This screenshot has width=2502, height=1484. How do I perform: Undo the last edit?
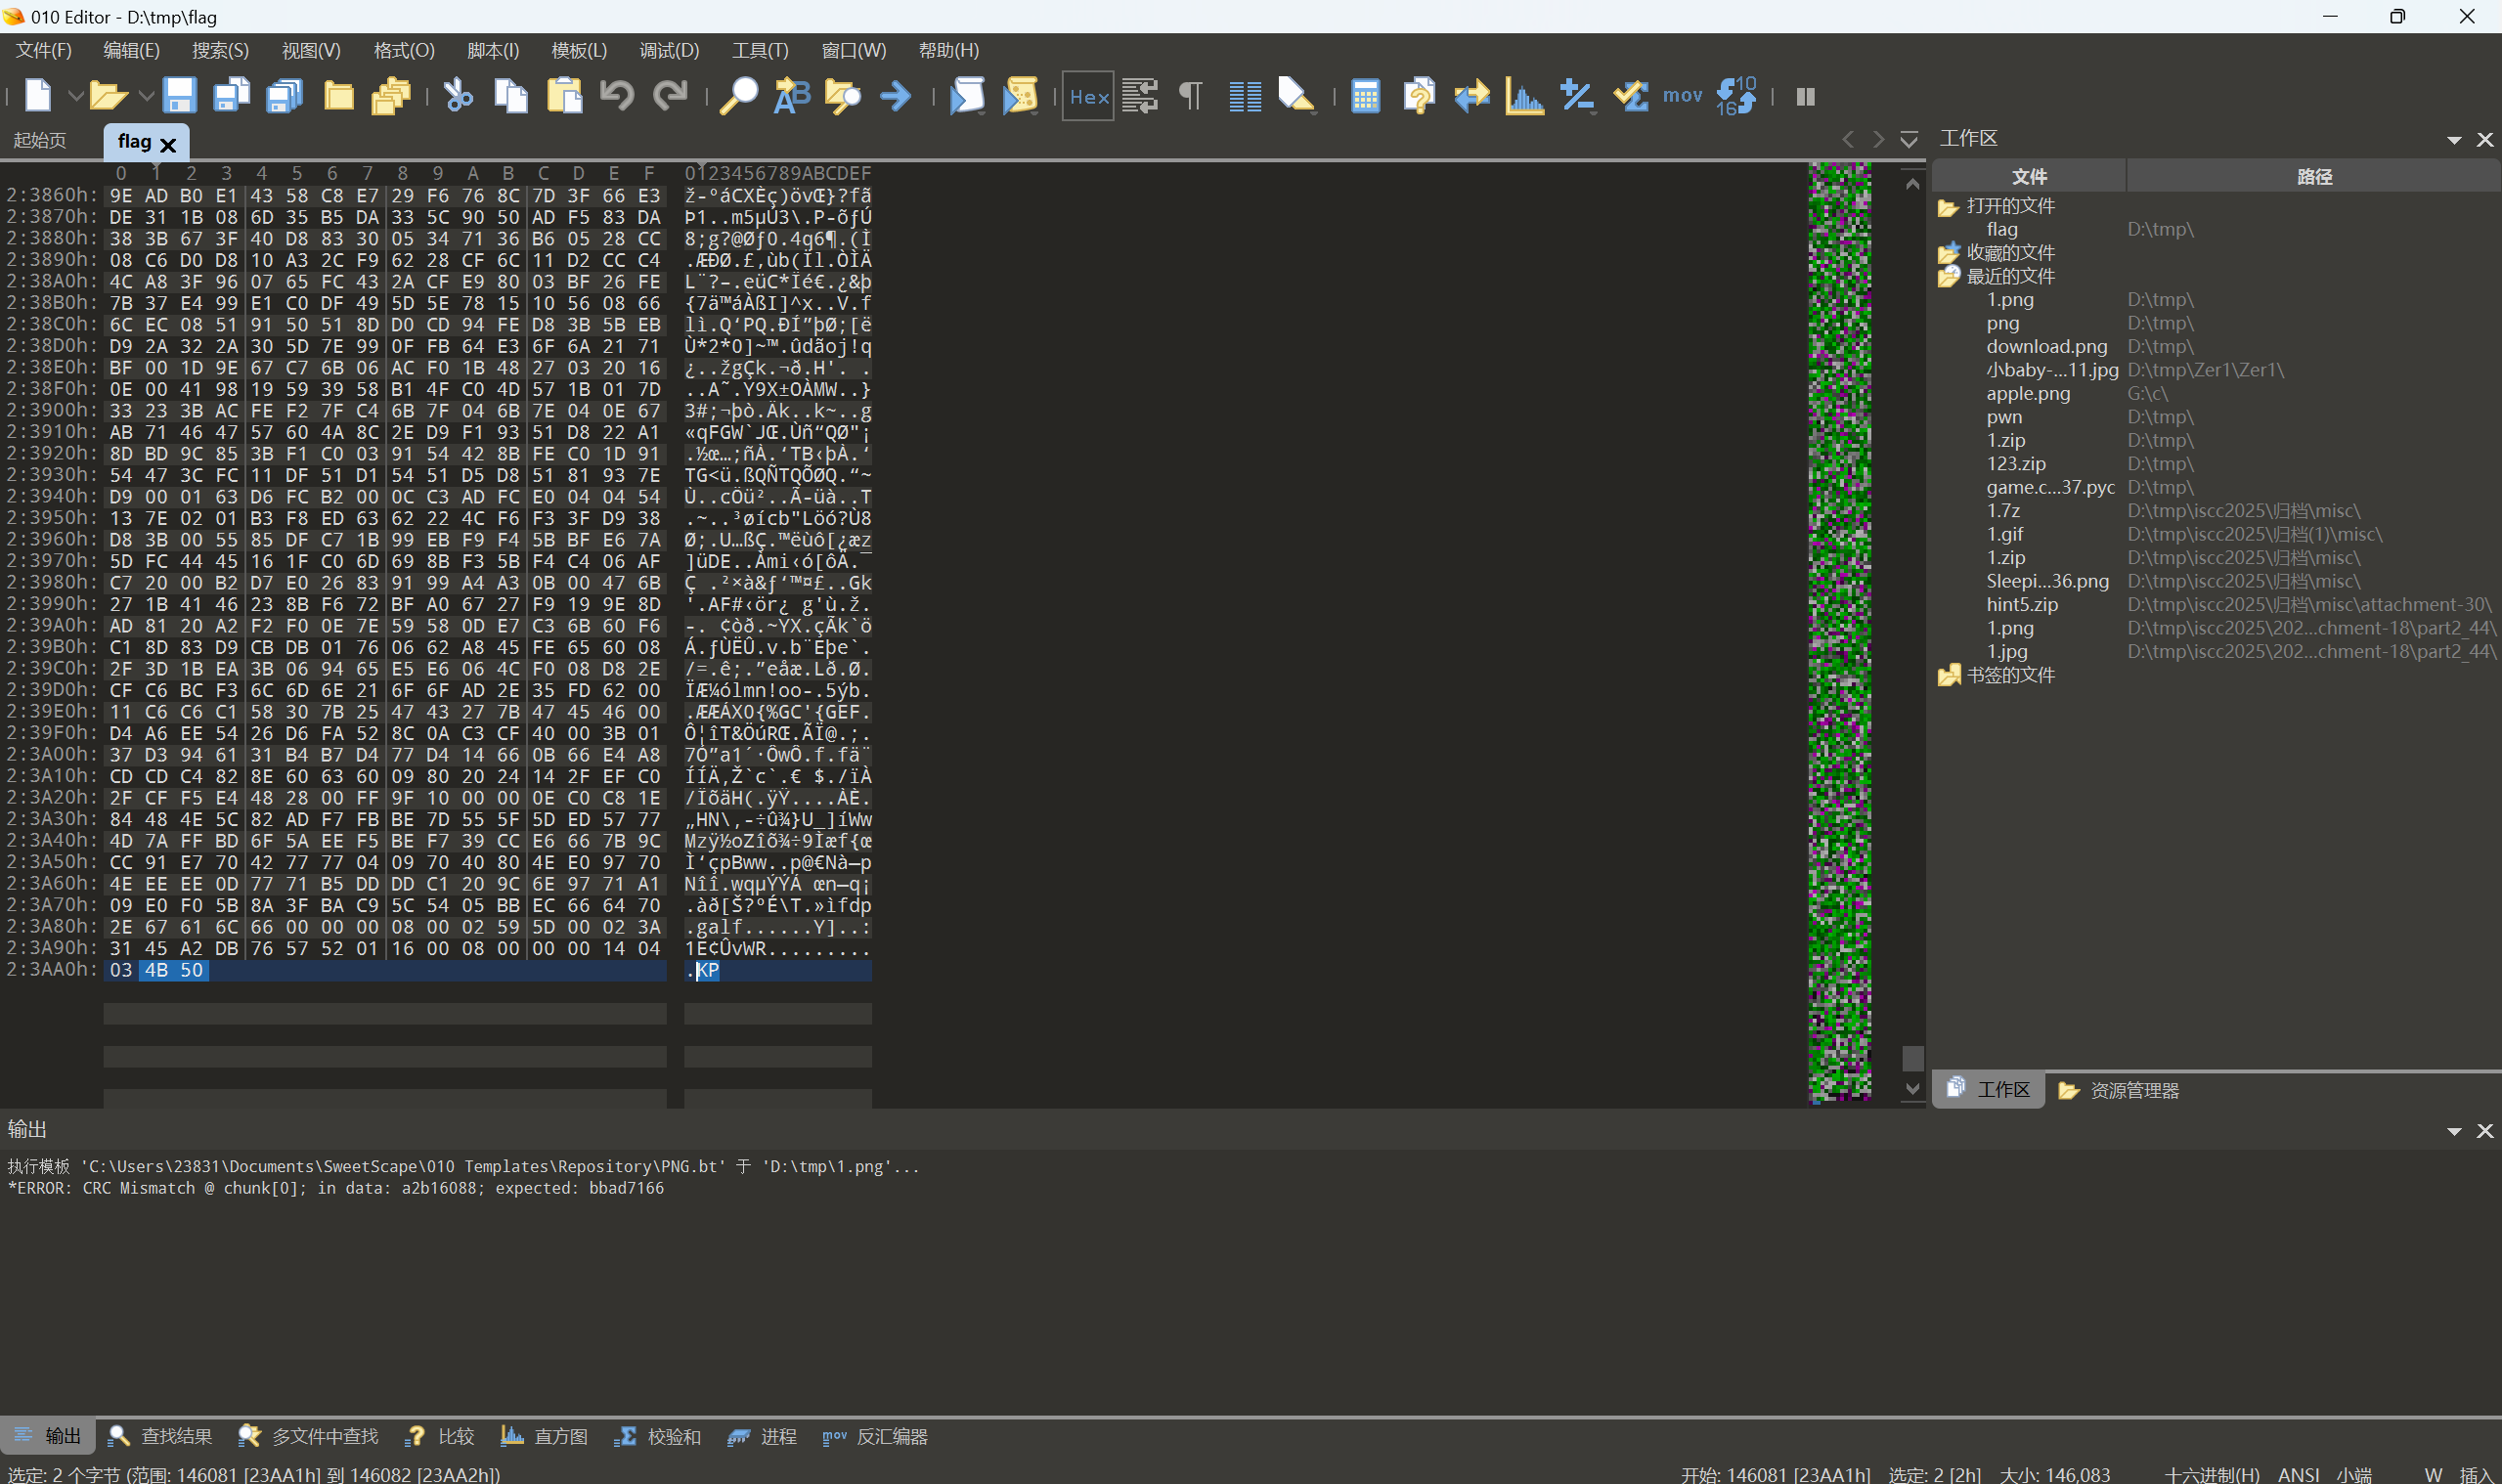click(617, 96)
